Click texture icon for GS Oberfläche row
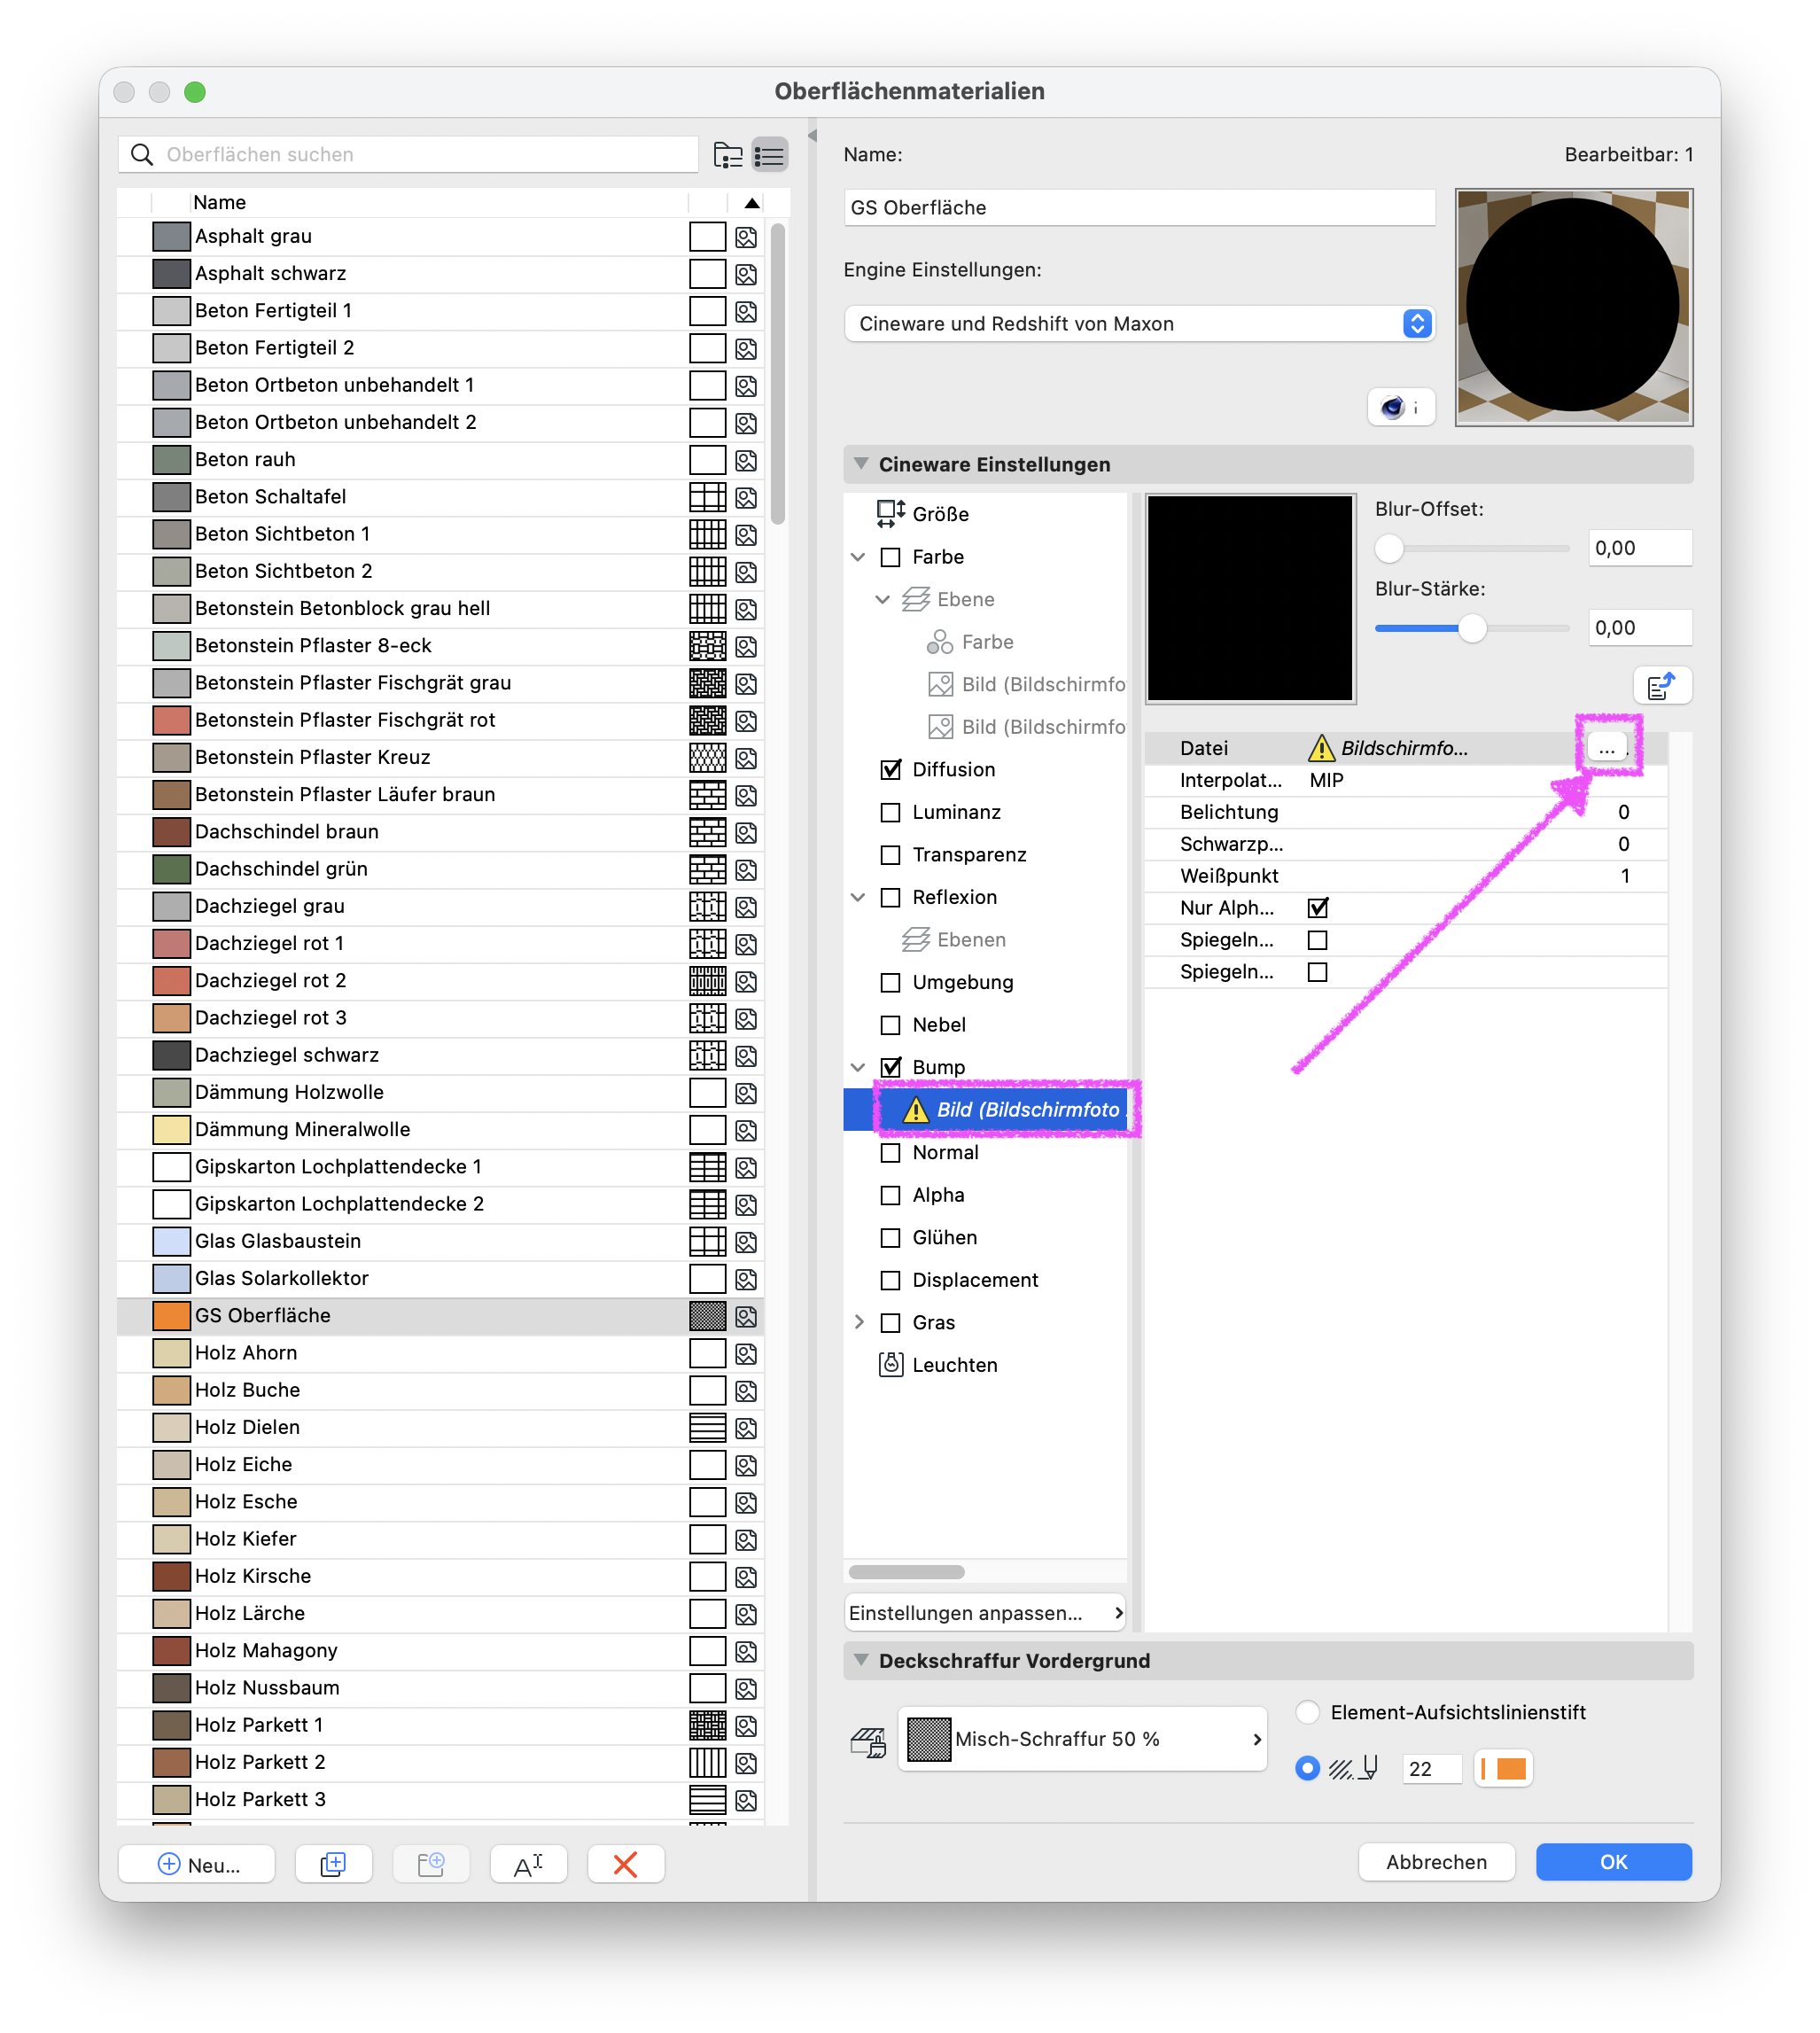Image resolution: width=1820 pixels, height=2033 pixels. [746, 1316]
